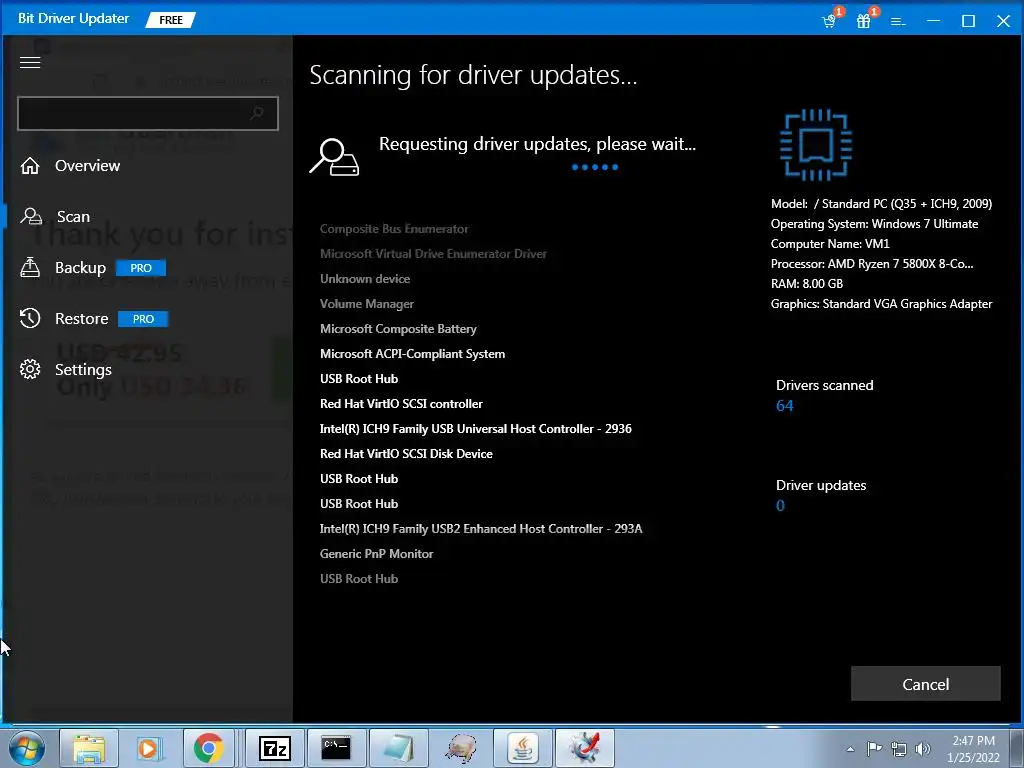Viewport: 1024px width, 768px height.
Task: Open Google Chrome from taskbar
Action: click(x=208, y=748)
